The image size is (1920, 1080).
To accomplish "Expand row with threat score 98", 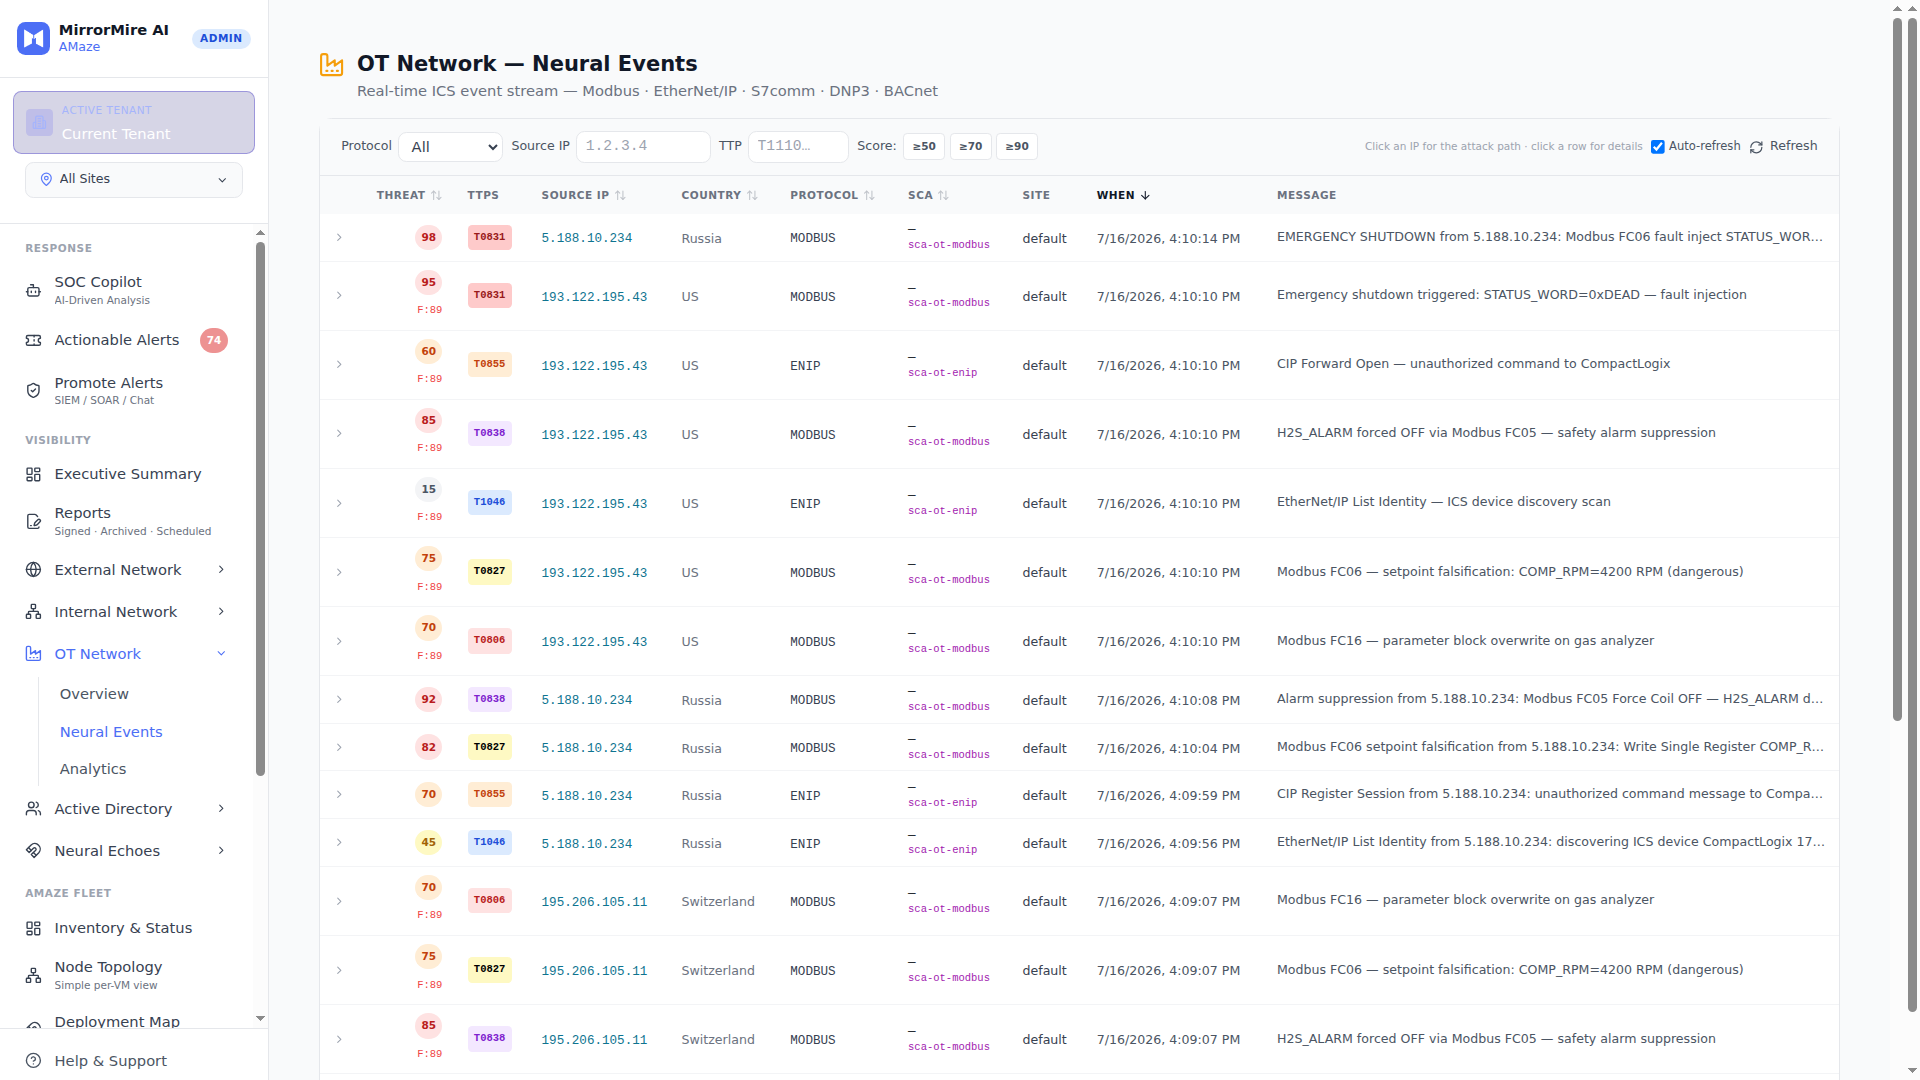I will tap(339, 238).
